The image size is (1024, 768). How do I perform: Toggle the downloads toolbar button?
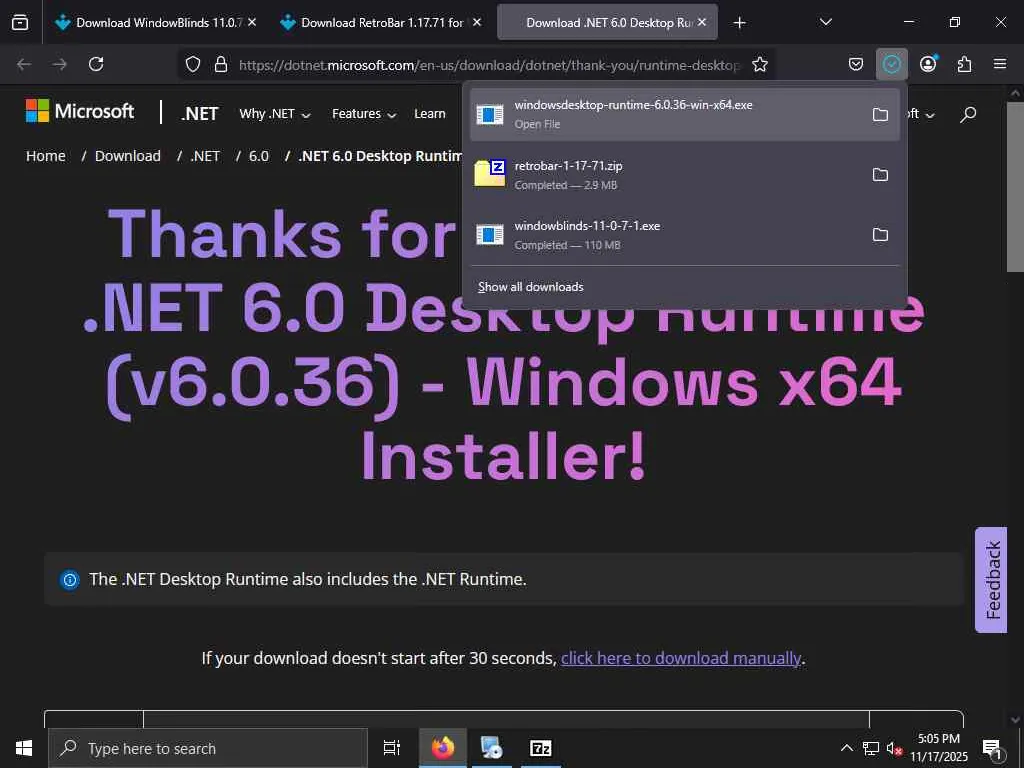coord(891,64)
